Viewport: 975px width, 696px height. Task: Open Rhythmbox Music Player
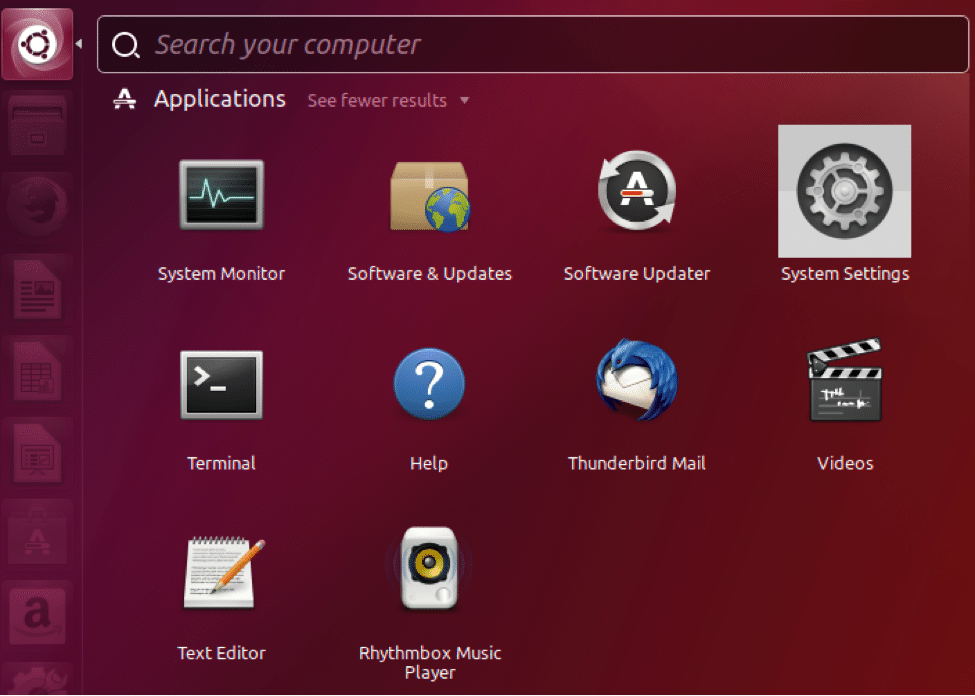(x=429, y=568)
